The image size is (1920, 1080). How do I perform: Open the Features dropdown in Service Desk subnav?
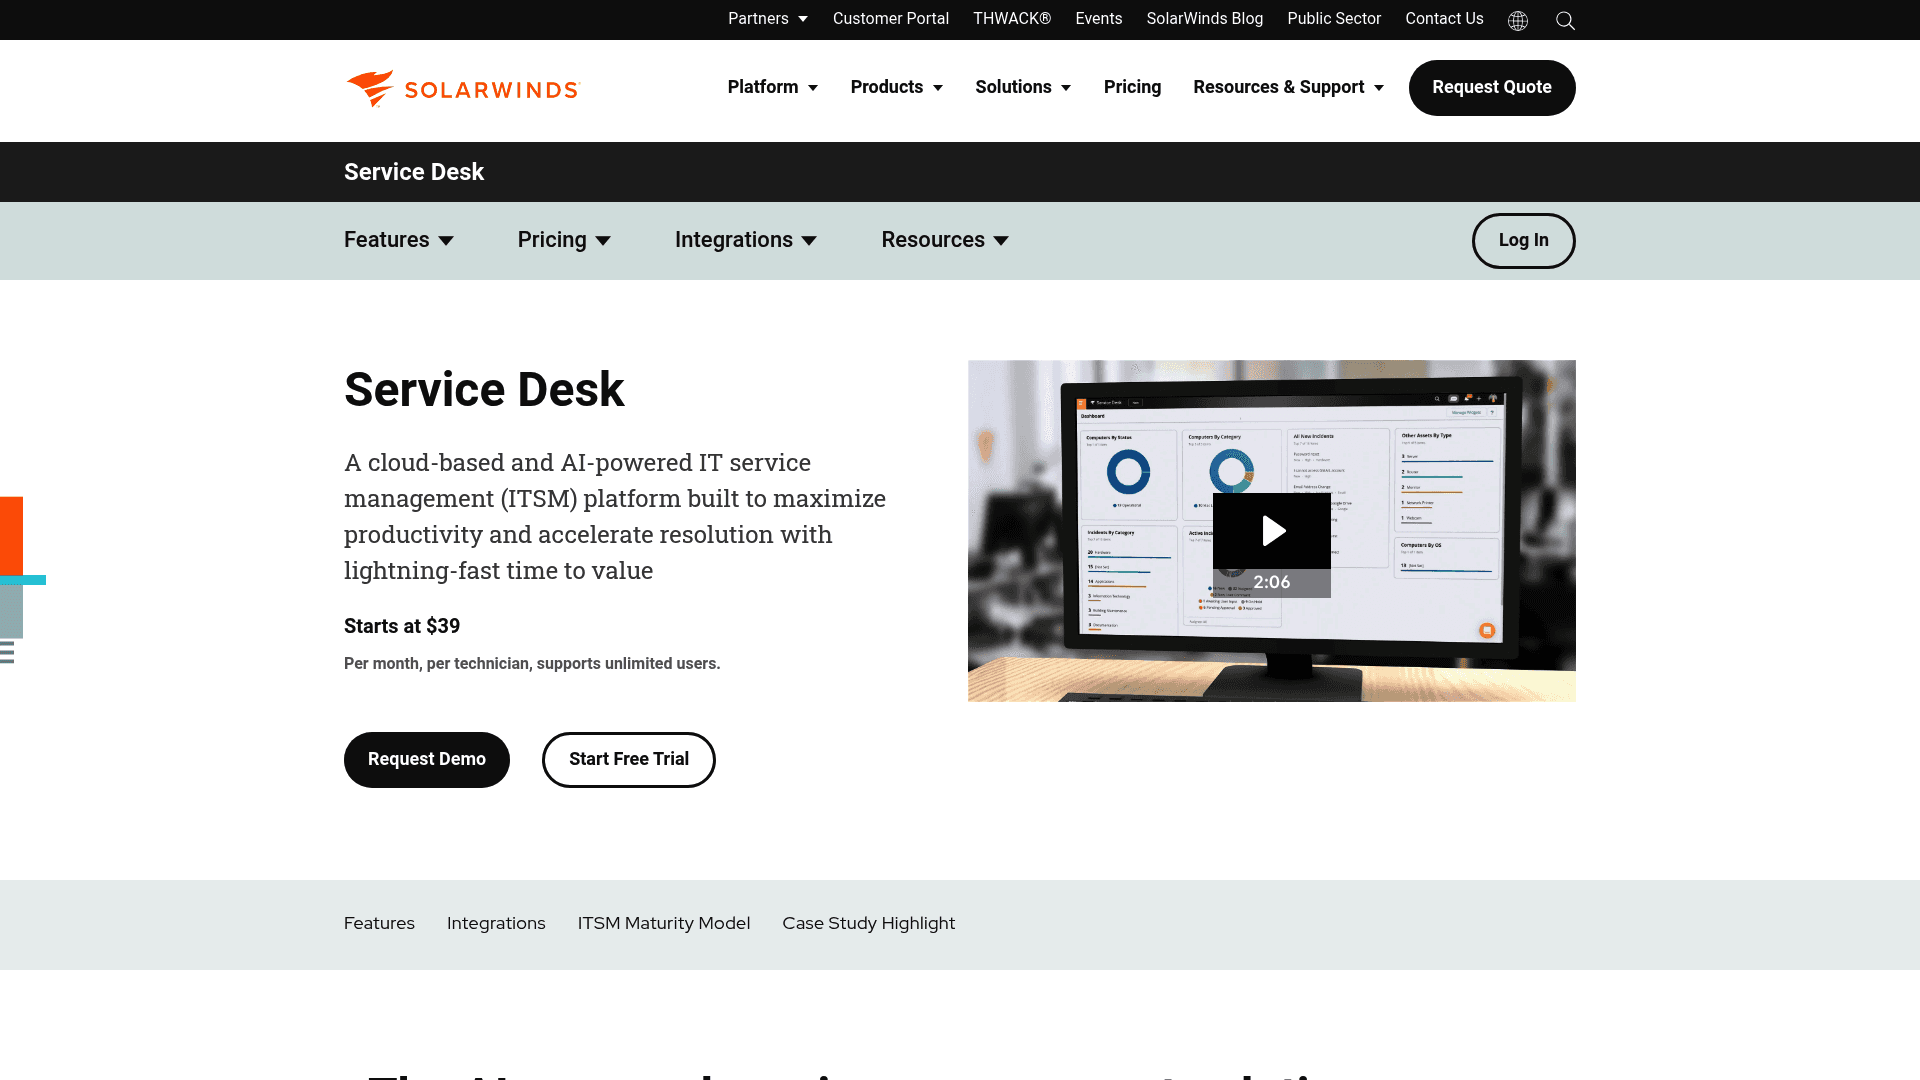(x=398, y=240)
